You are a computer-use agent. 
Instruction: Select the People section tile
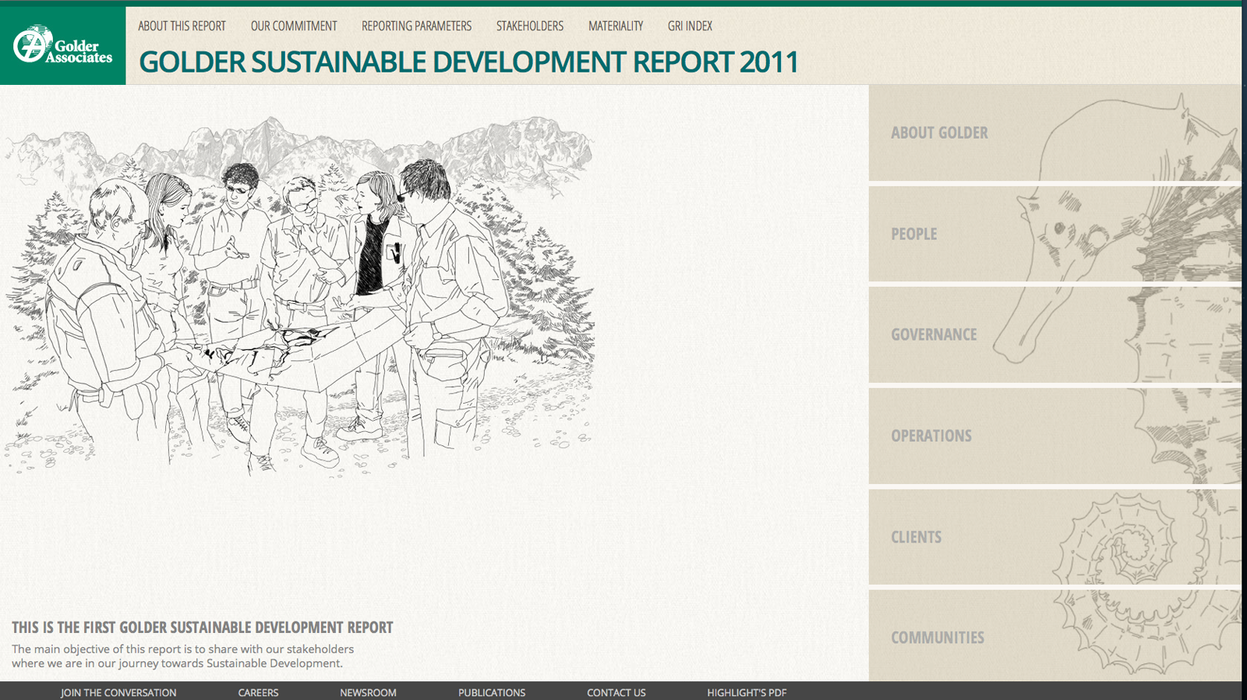(914, 234)
